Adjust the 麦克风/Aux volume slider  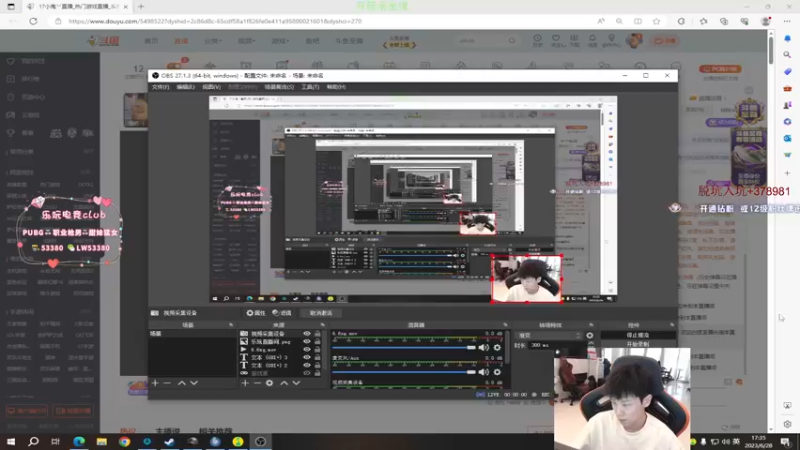(x=404, y=372)
